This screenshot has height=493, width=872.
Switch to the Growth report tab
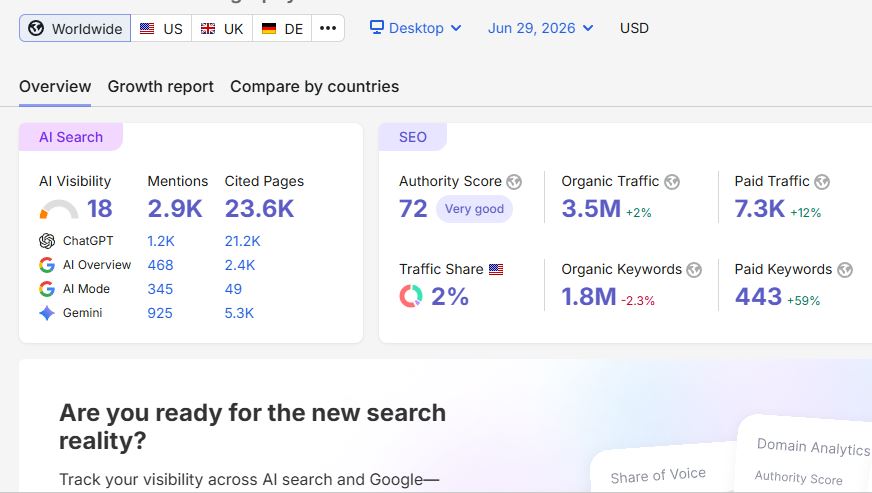(x=161, y=87)
